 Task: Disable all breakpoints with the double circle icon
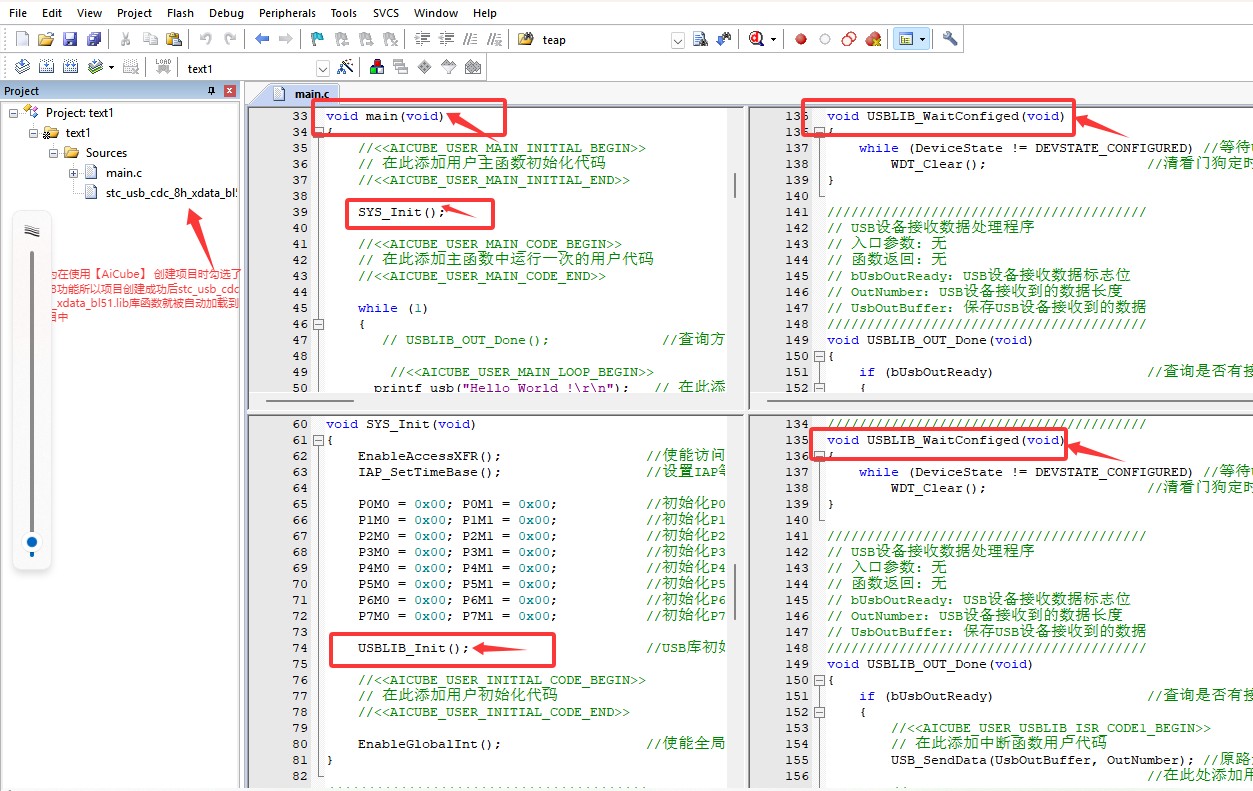pos(849,39)
